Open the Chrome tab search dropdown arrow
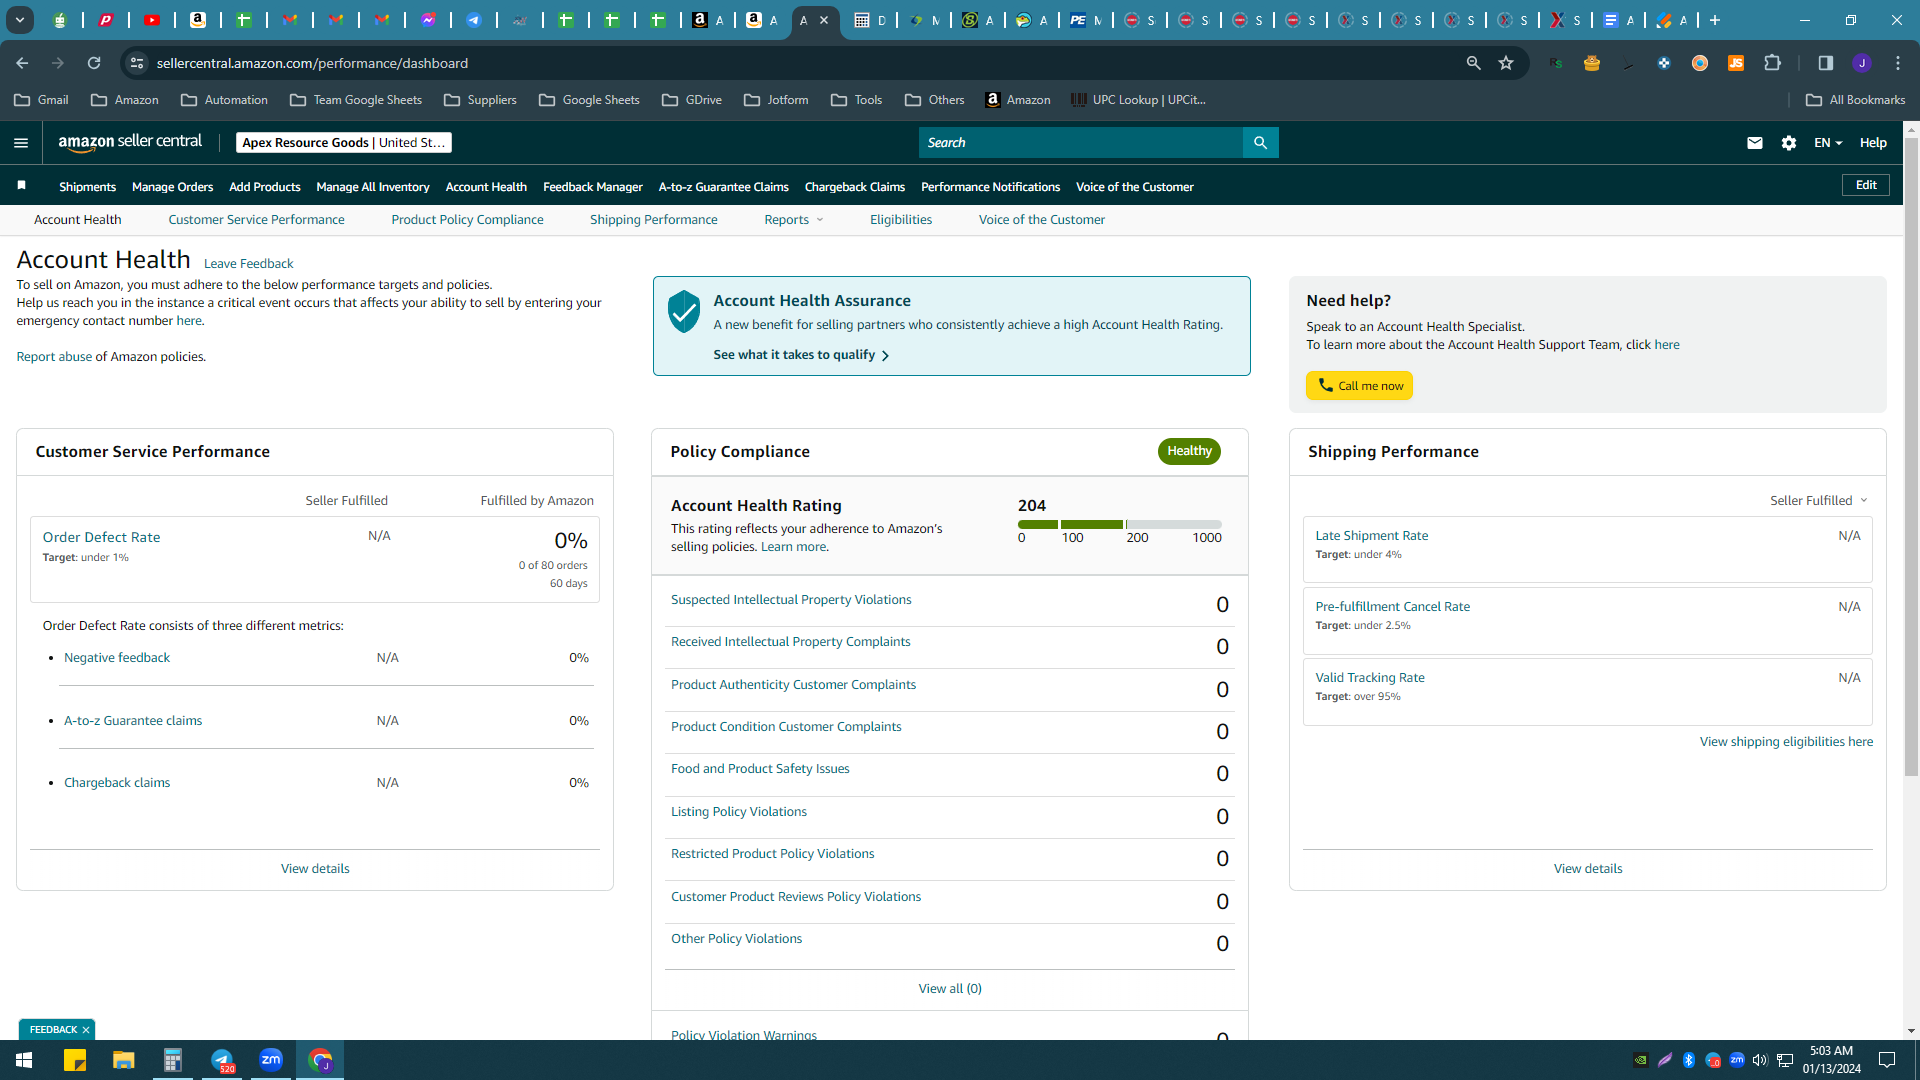1920x1080 pixels. click(x=20, y=20)
